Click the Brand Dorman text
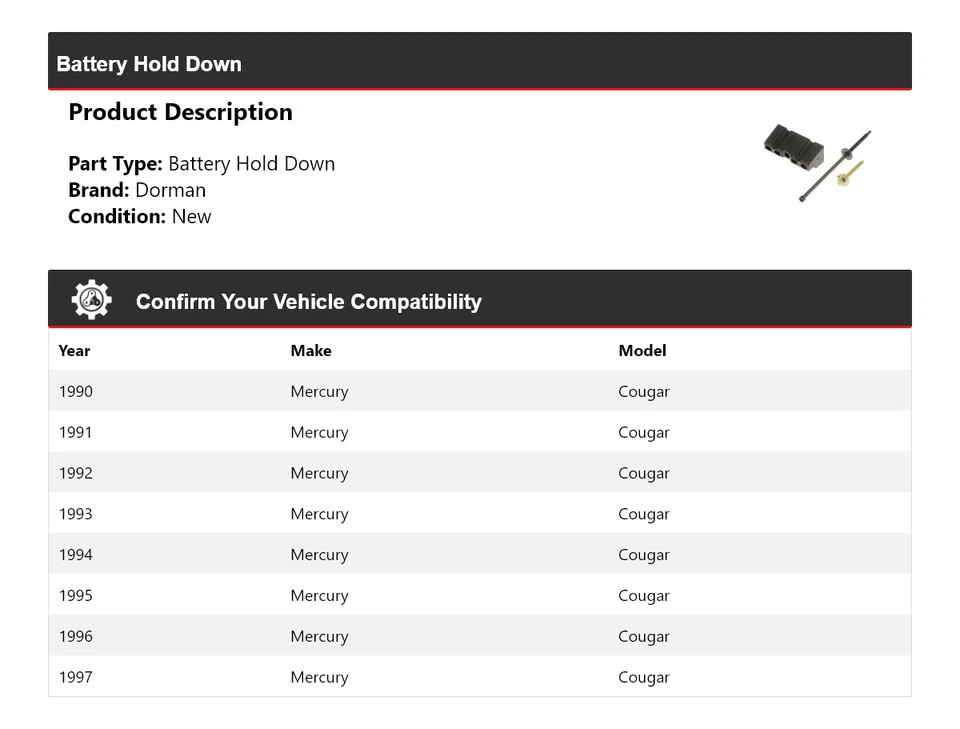The image size is (960, 729). [137, 190]
